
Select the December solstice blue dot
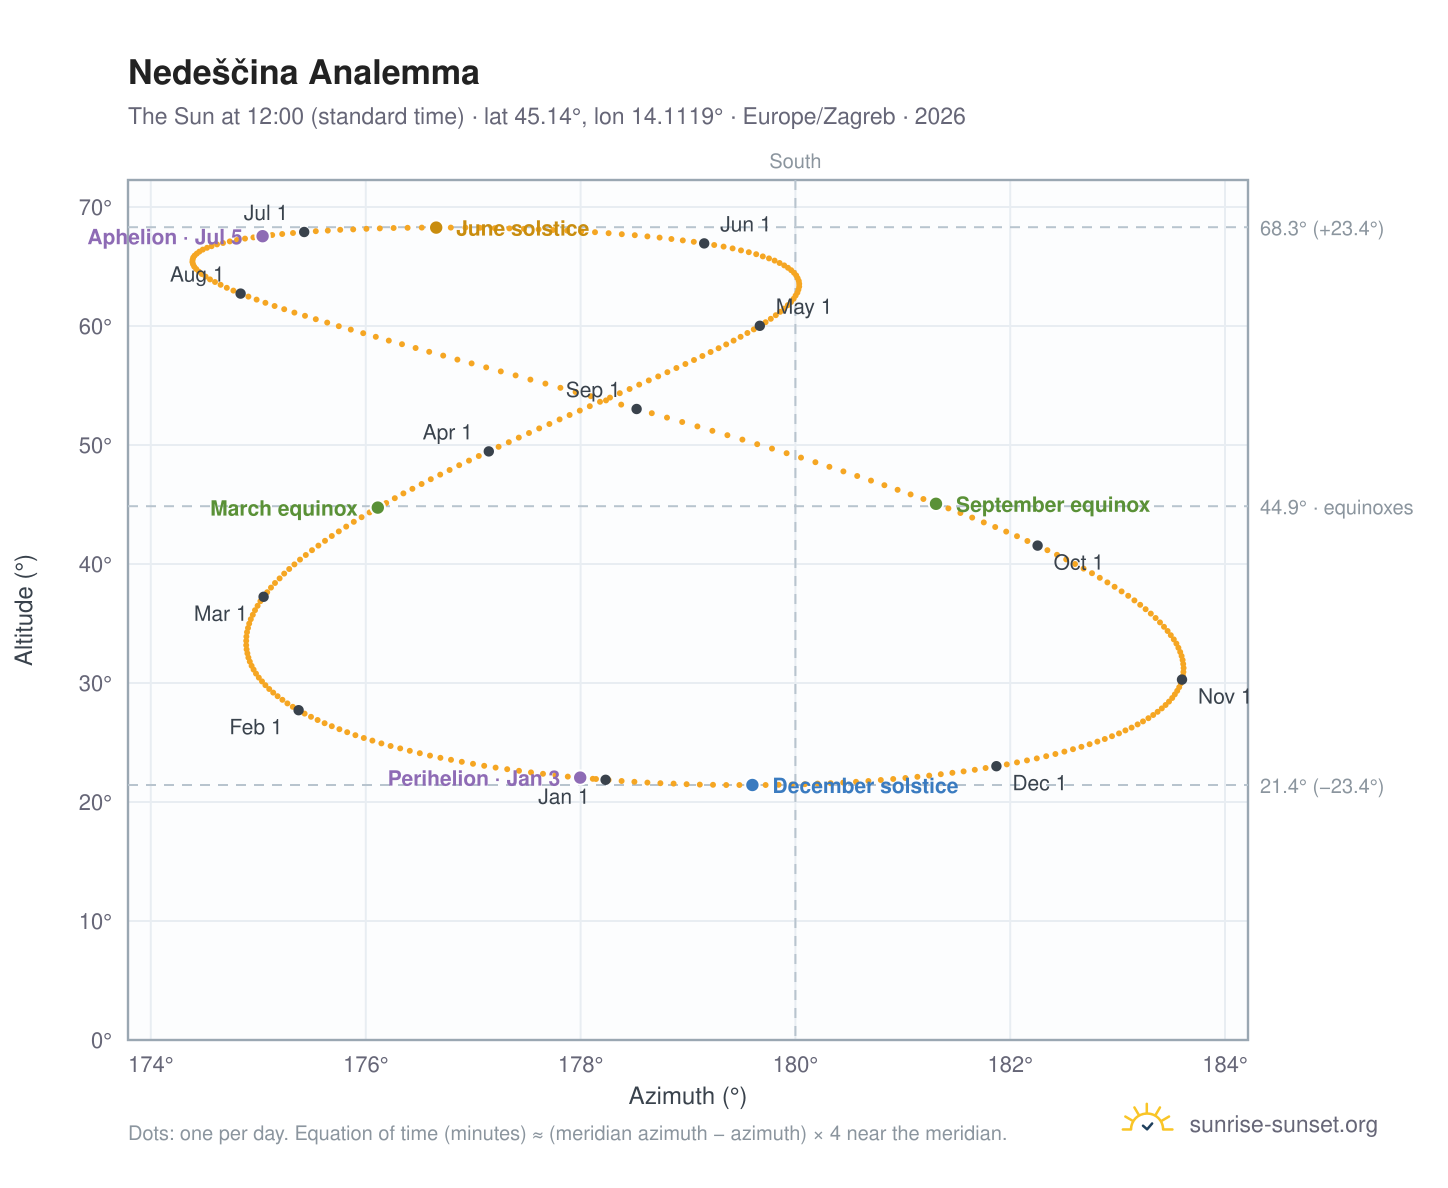coord(752,785)
